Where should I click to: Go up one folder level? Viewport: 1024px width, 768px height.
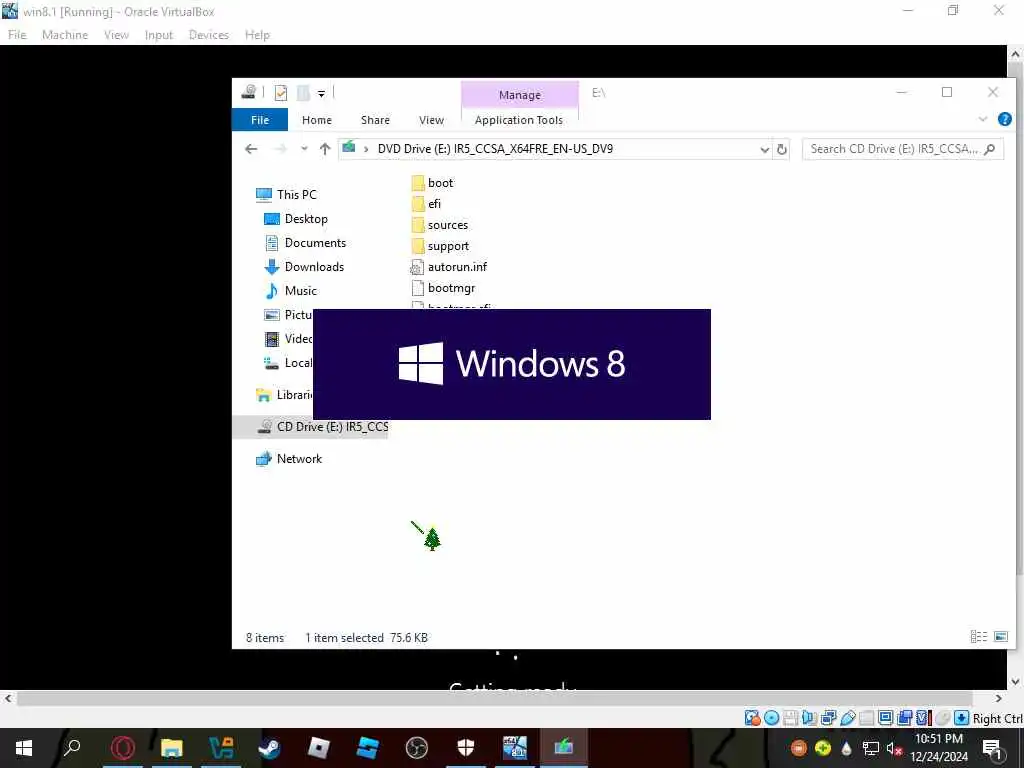point(325,149)
